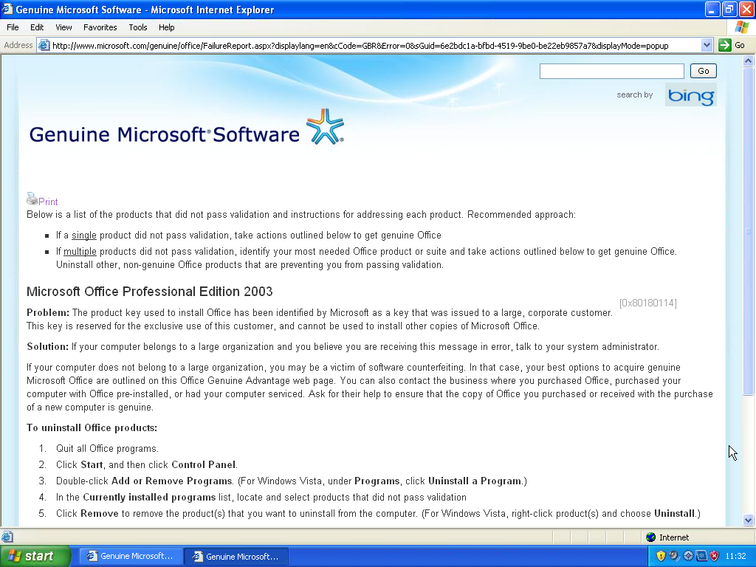
Task: Click the round blue diamond tray icon
Action: (688, 556)
